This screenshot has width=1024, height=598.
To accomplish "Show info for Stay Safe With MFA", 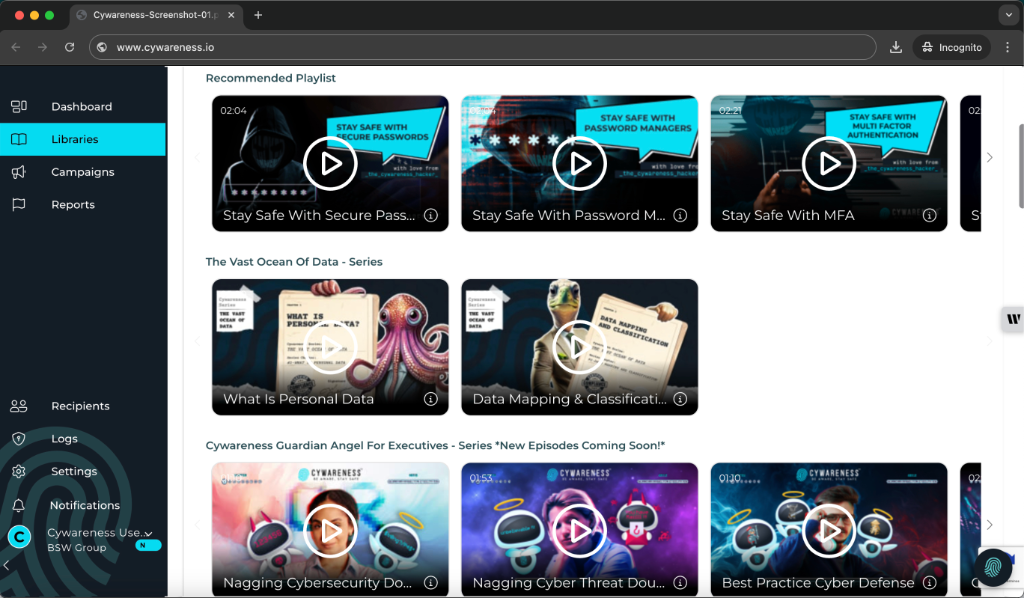I will pos(929,215).
